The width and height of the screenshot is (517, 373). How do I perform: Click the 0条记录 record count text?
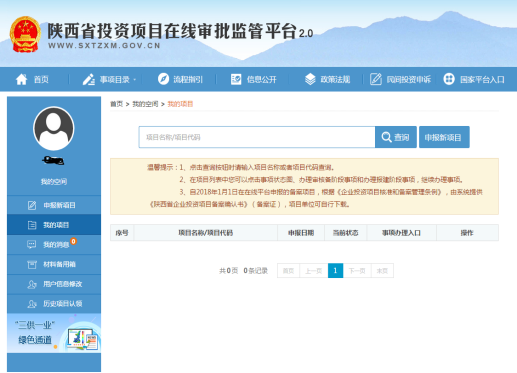(x=256, y=271)
